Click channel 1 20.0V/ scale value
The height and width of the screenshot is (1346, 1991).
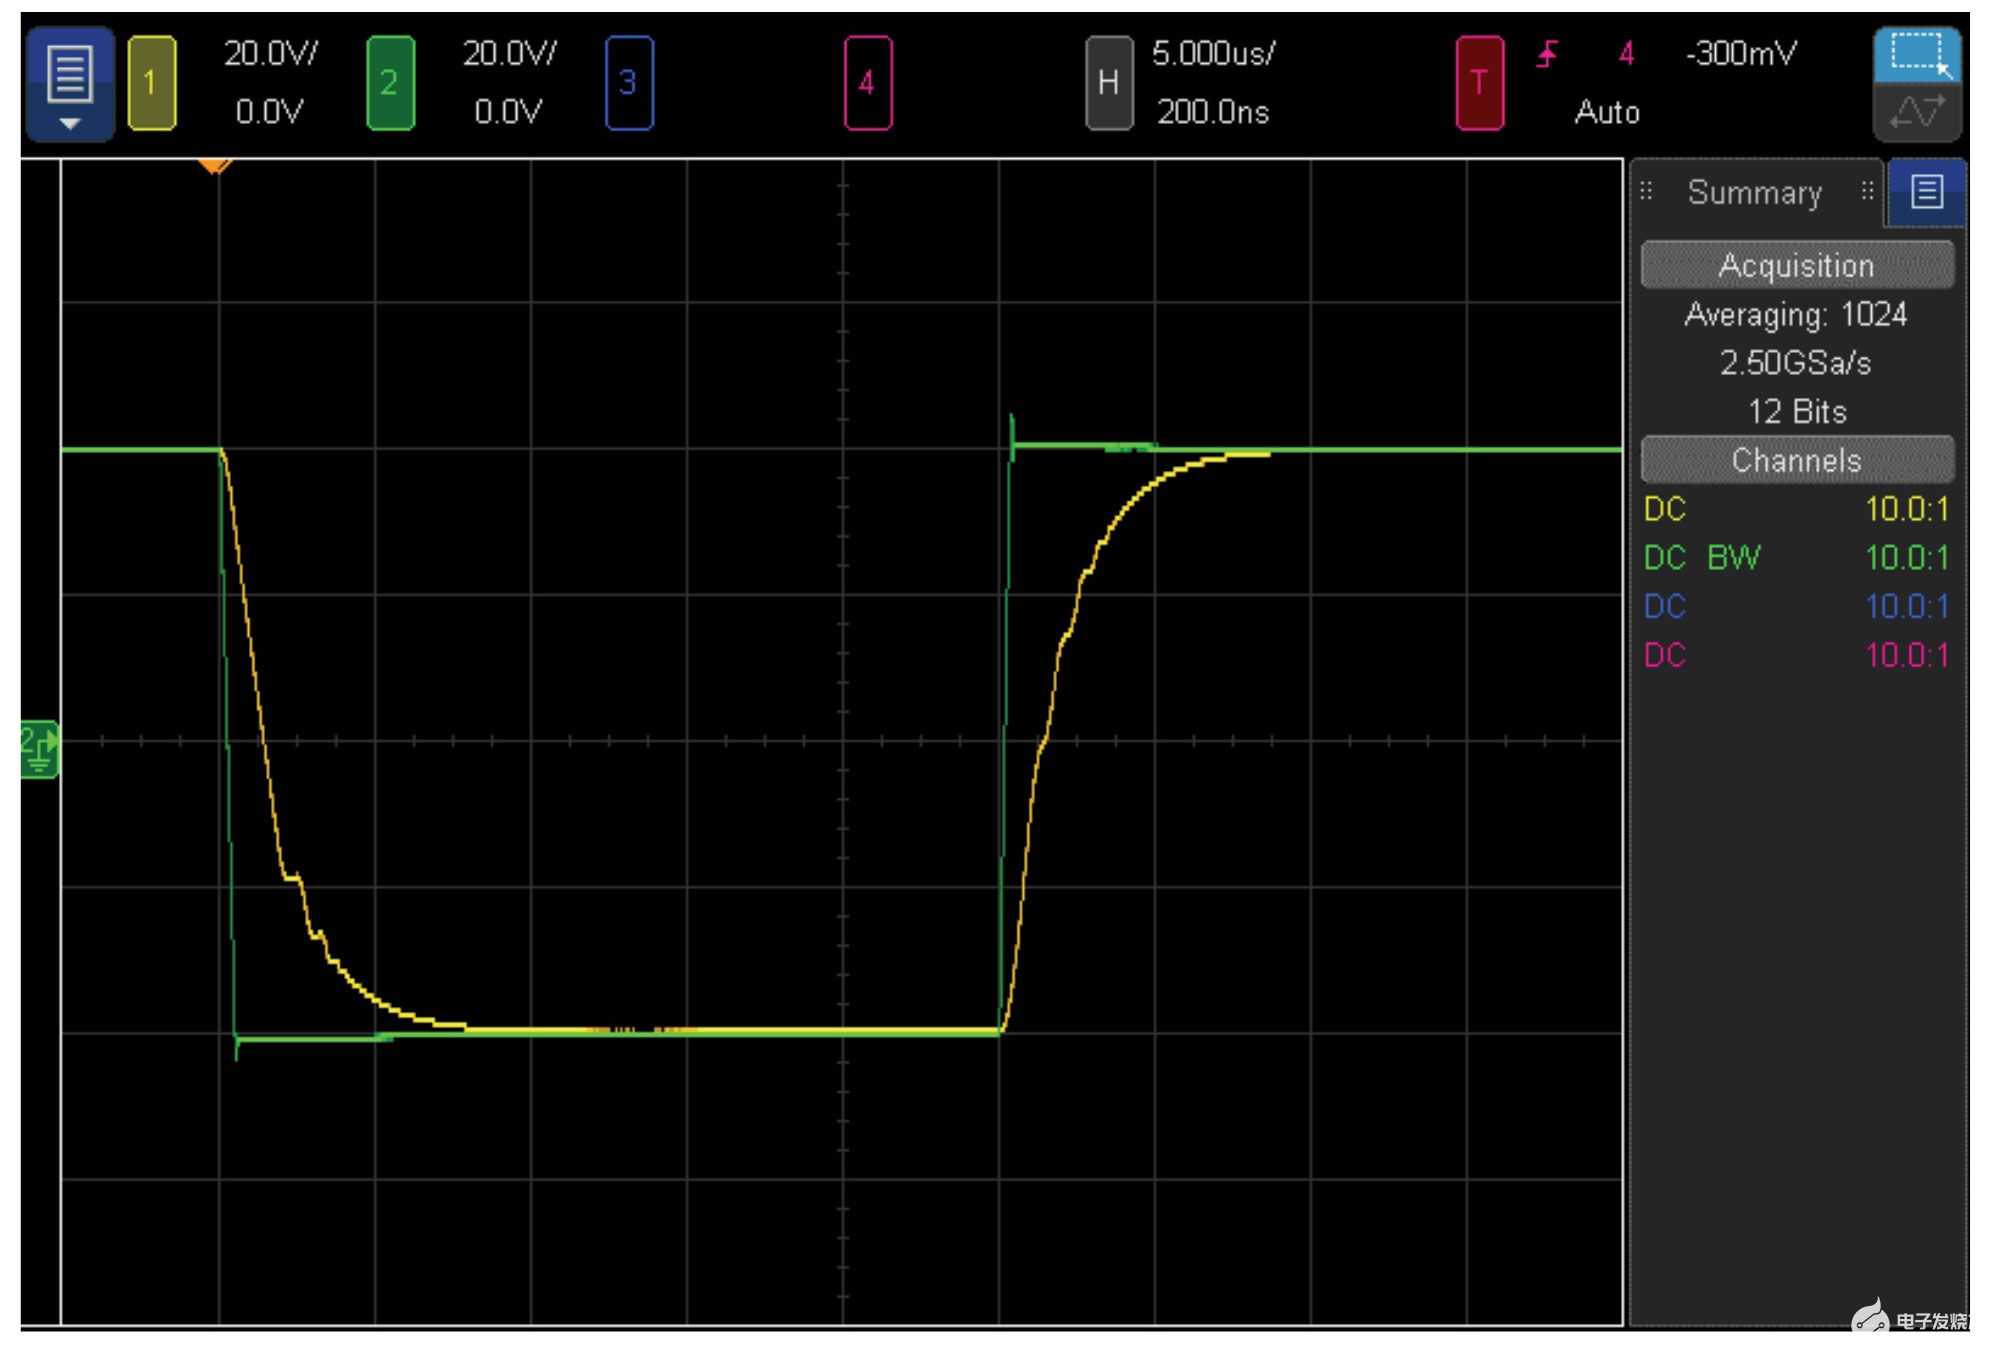pyautogui.click(x=270, y=54)
